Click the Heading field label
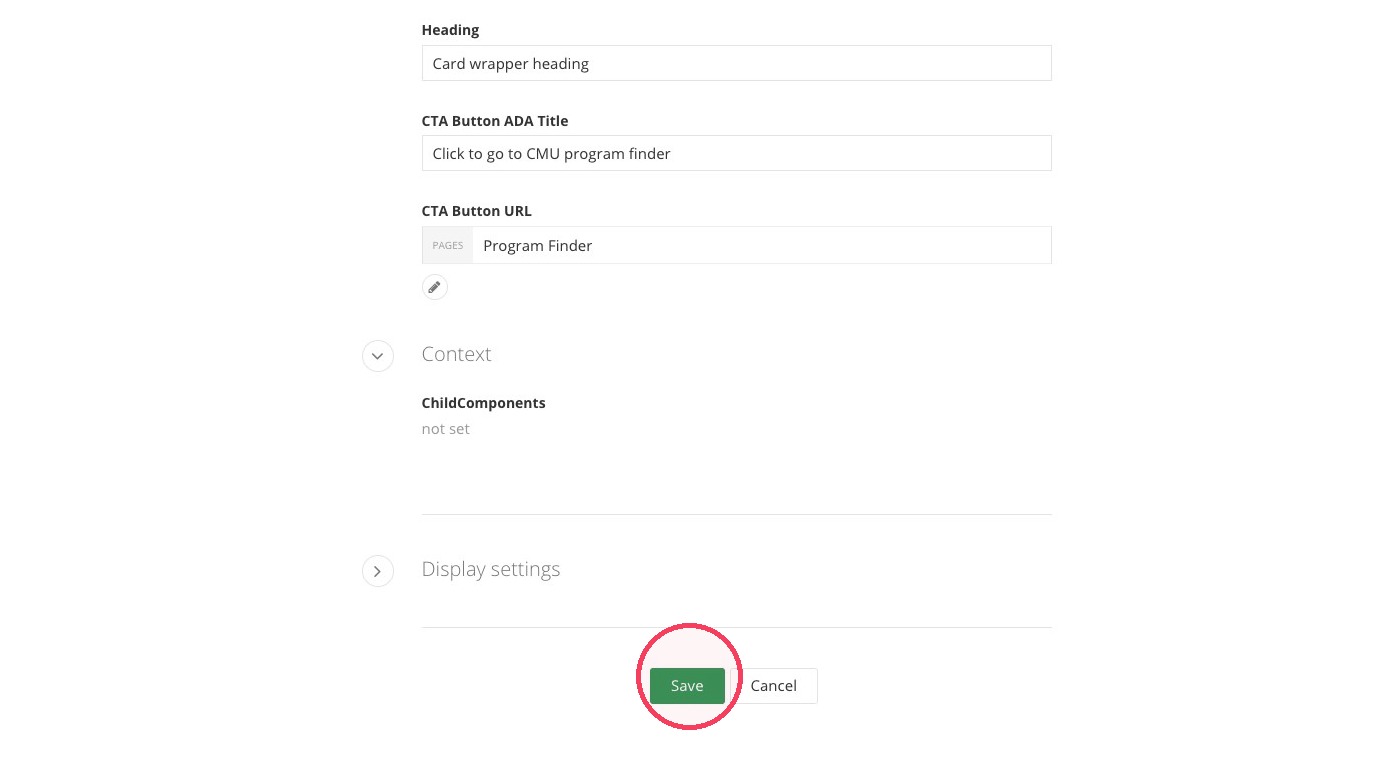 pos(450,30)
